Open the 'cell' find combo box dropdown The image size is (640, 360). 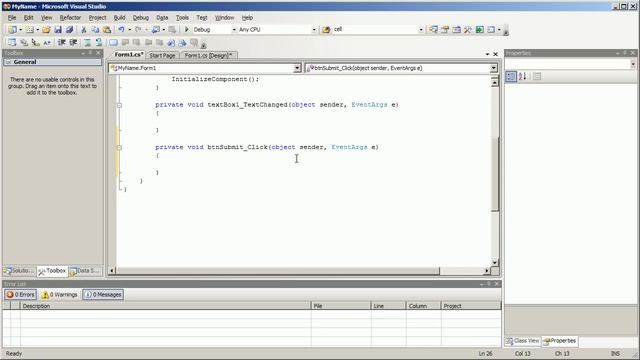coord(421,30)
